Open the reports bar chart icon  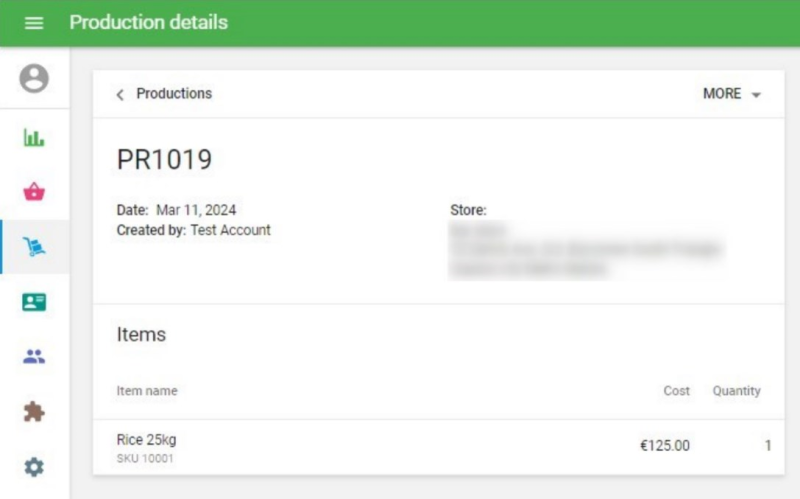[34, 138]
